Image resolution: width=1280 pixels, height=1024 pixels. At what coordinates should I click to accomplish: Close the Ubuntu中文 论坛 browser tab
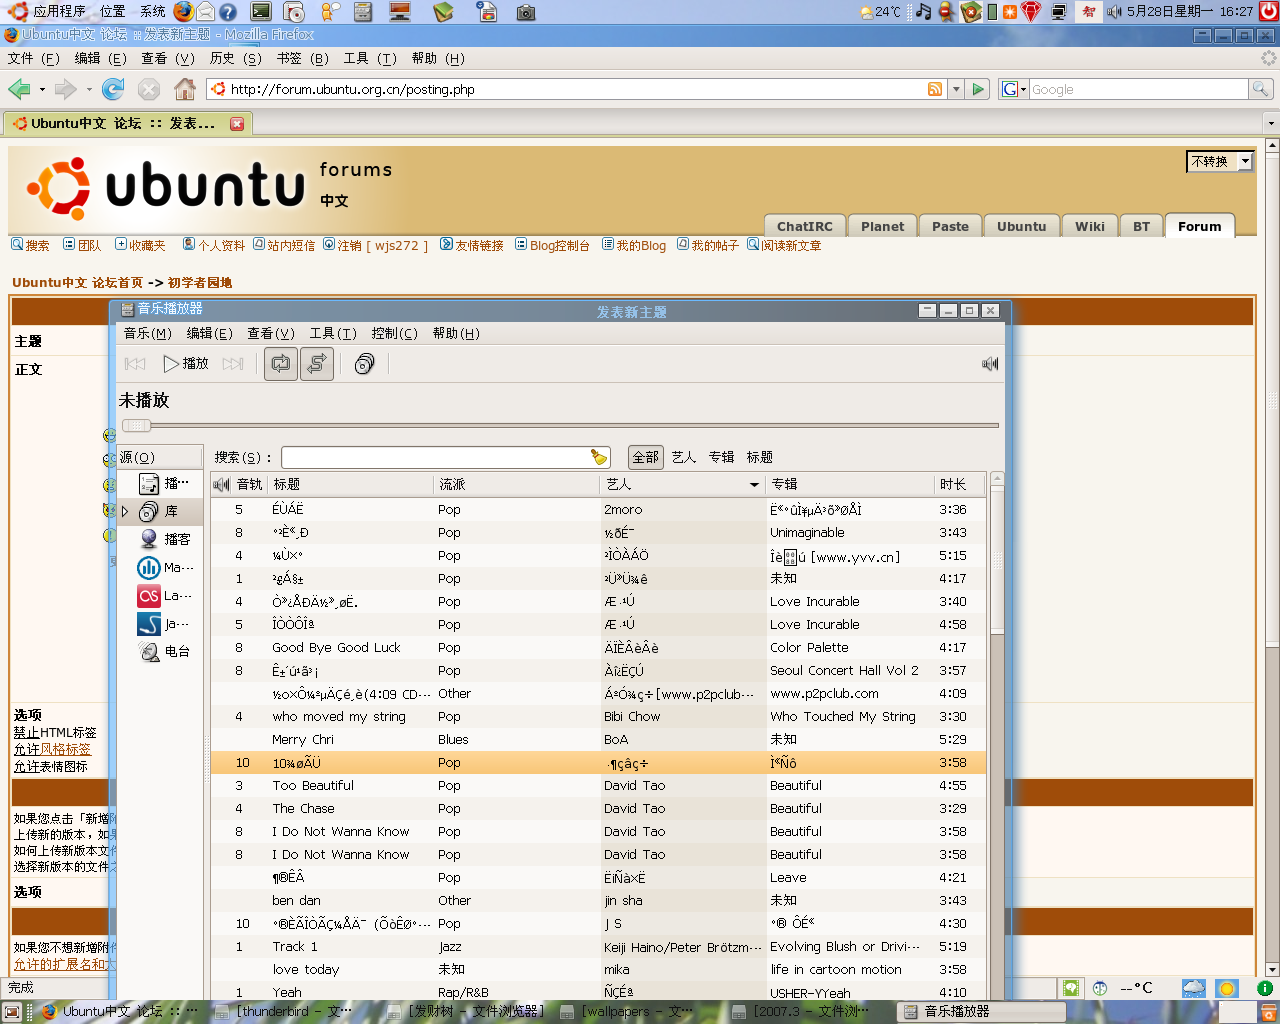[237, 124]
